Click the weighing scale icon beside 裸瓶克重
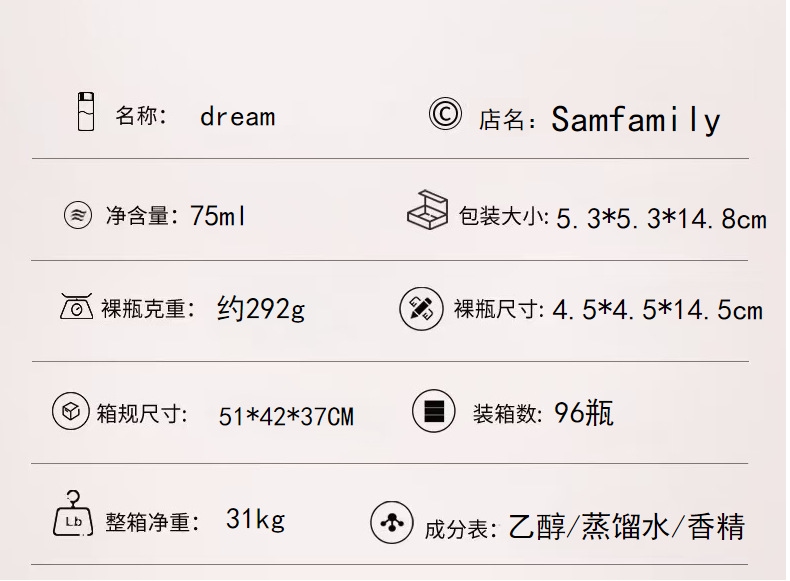The image size is (790, 581). (76, 307)
